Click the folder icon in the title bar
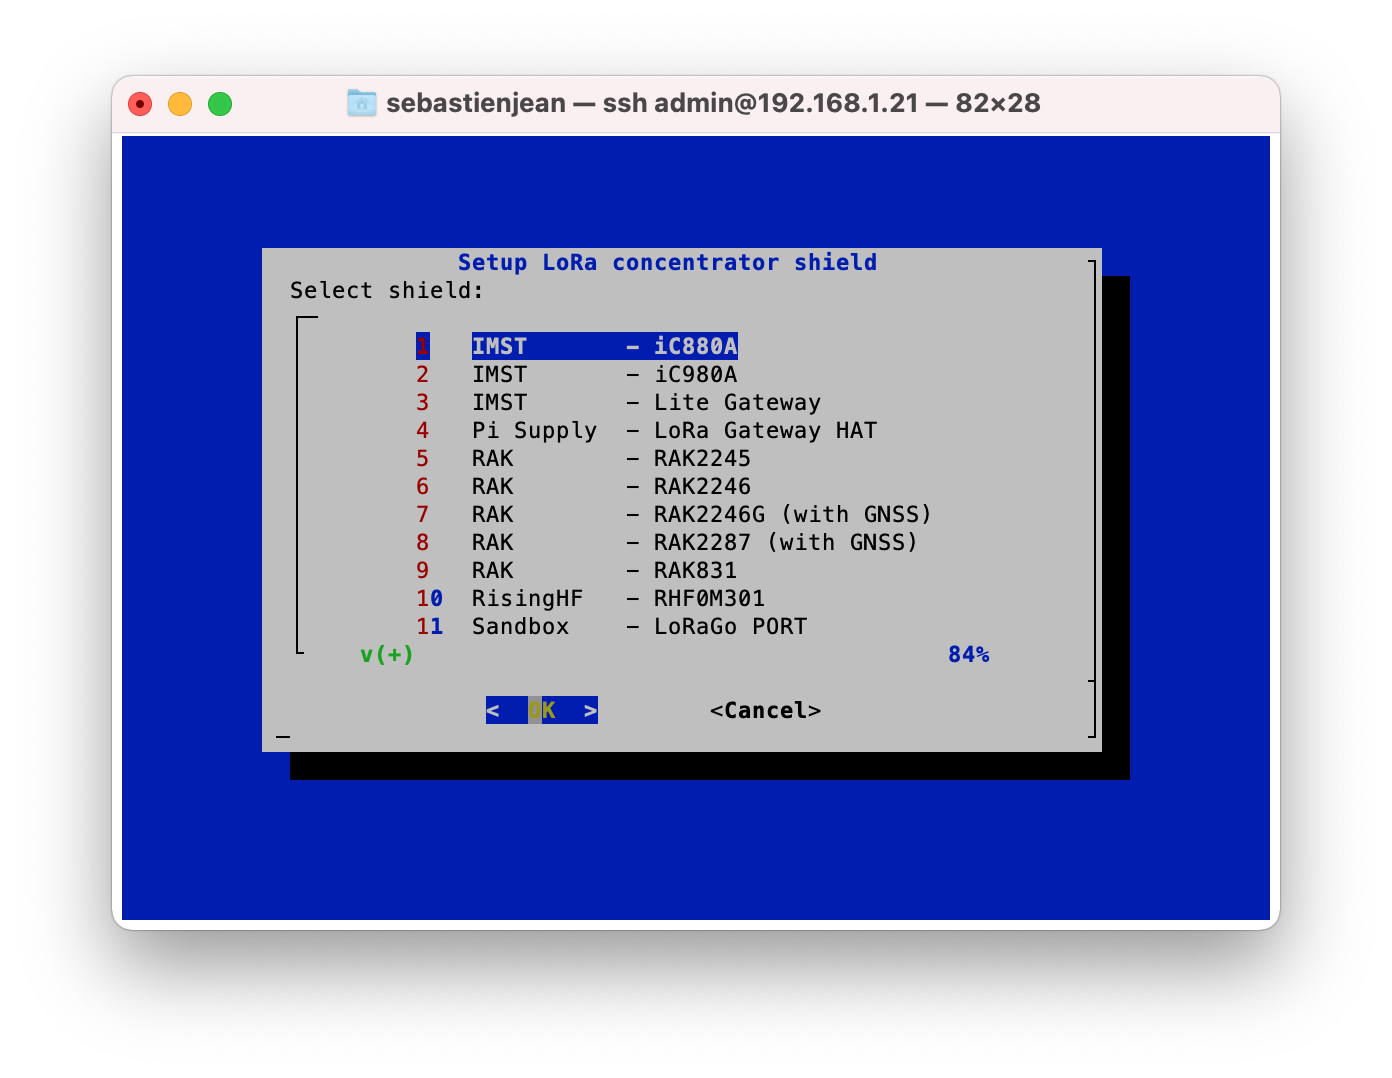Screen dimensions: 1392x1078 [x=361, y=103]
